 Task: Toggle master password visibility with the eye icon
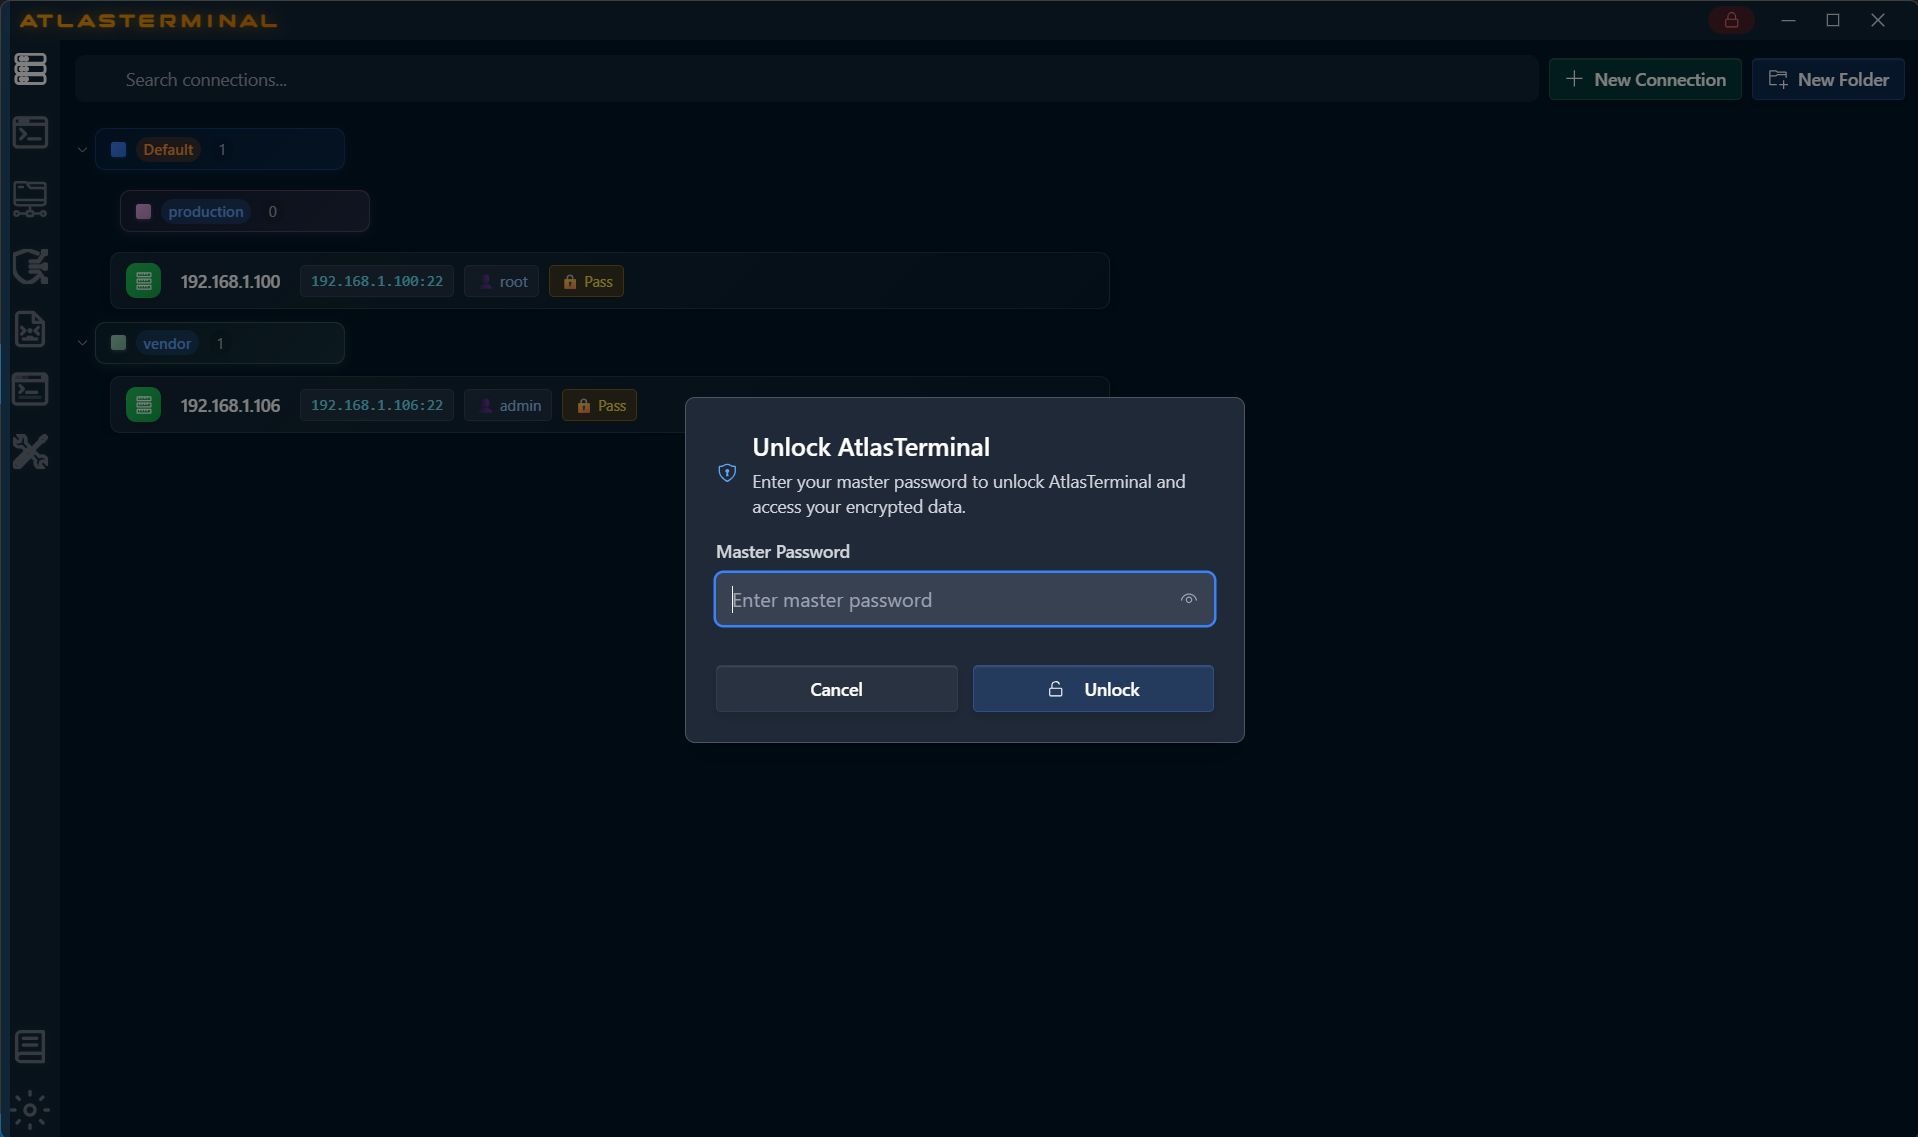(1188, 598)
